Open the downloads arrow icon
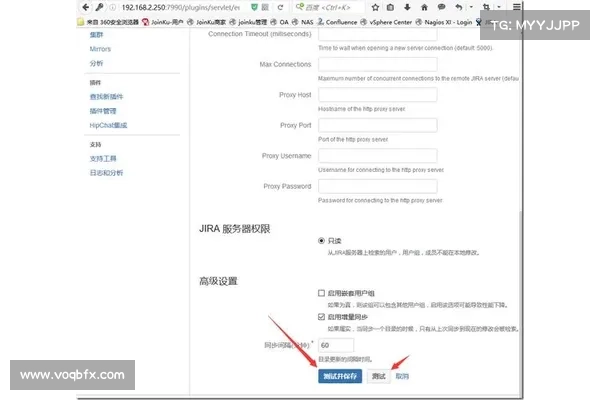This screenshot has width=600, height=400. (407, 7)
